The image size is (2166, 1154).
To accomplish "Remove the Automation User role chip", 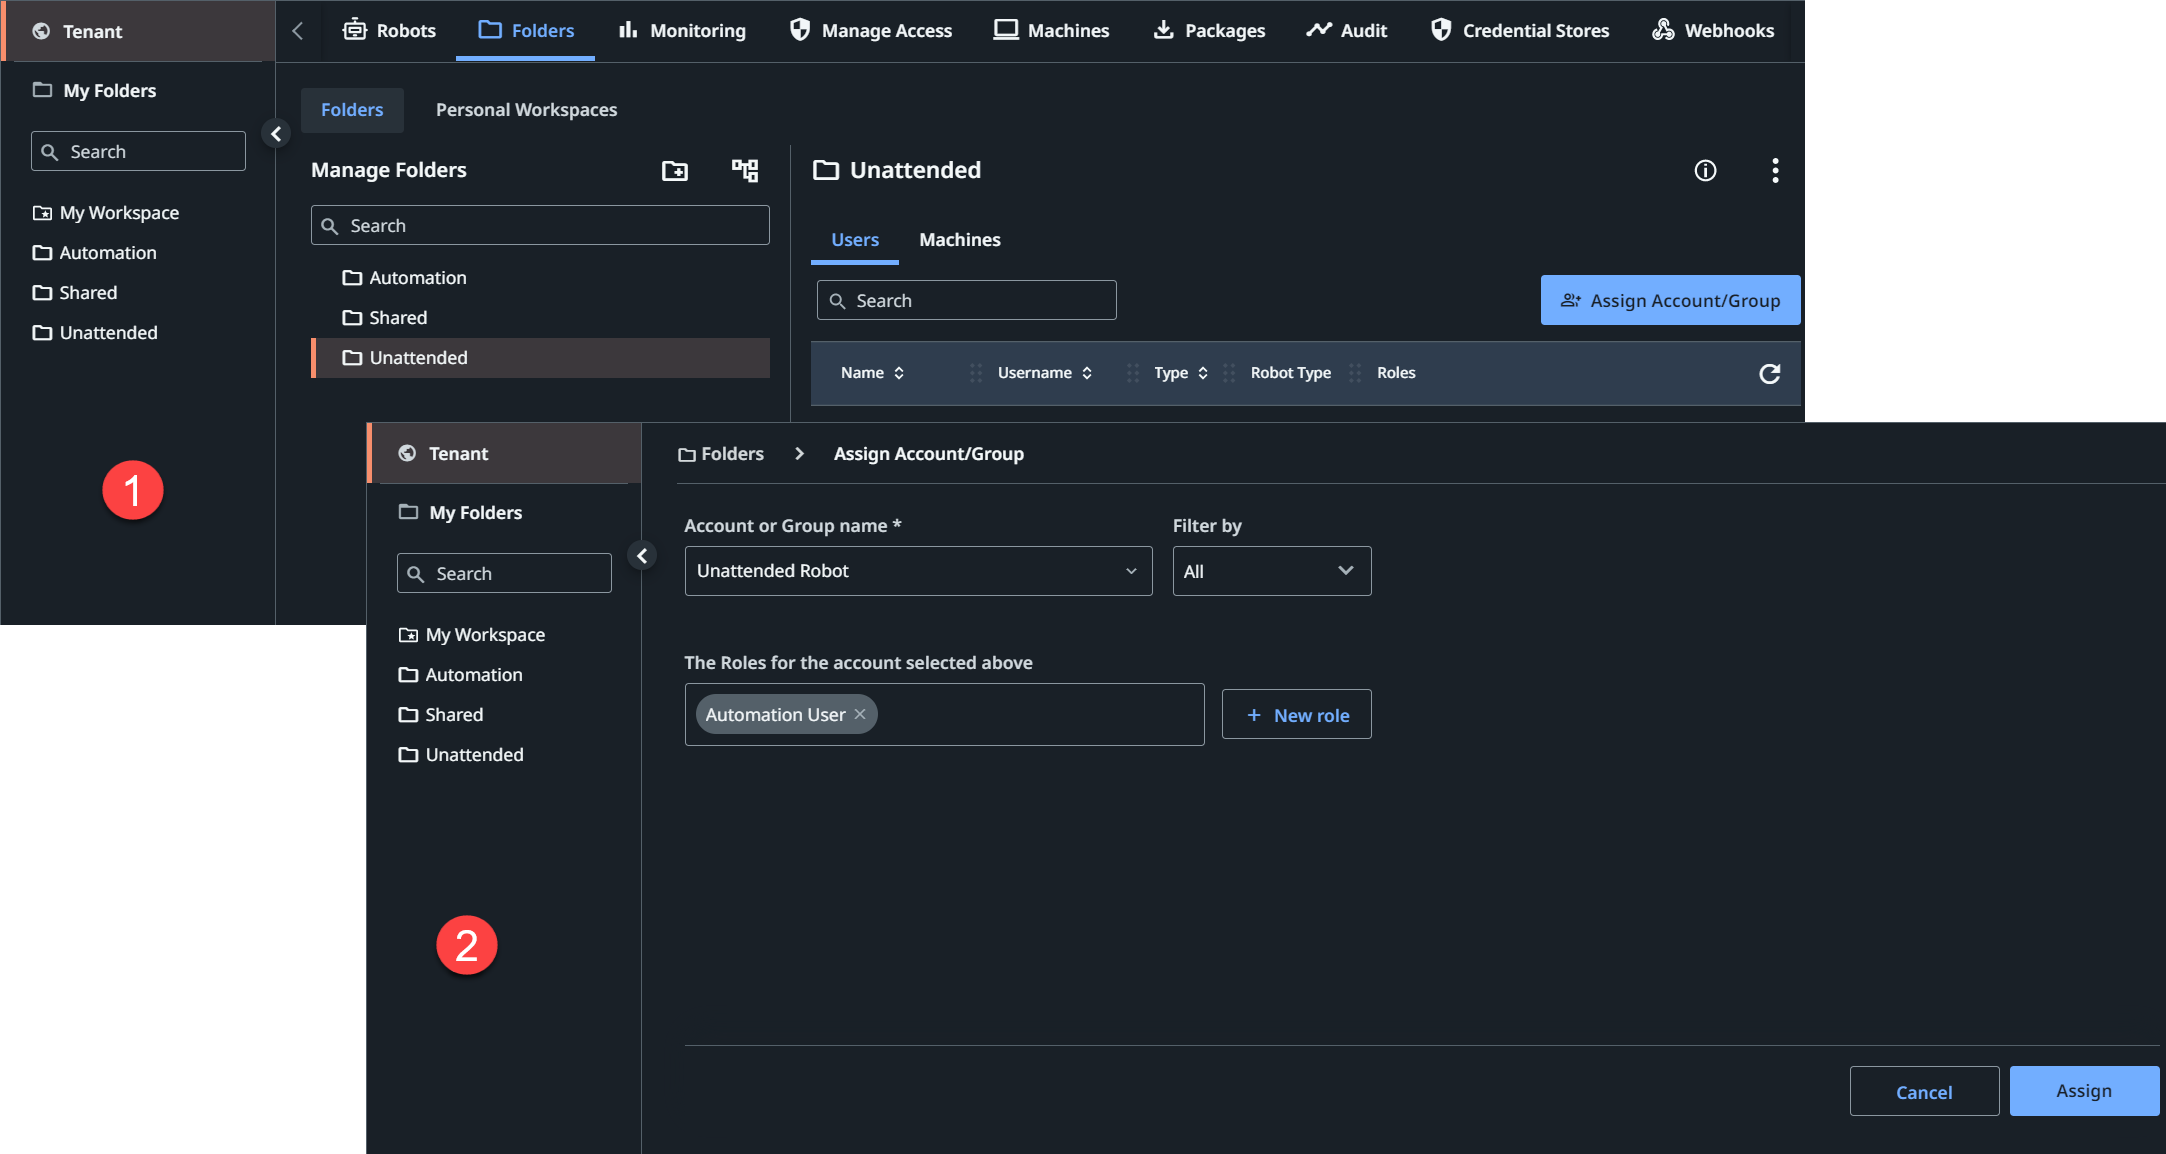I will click(x=860, y=714).
